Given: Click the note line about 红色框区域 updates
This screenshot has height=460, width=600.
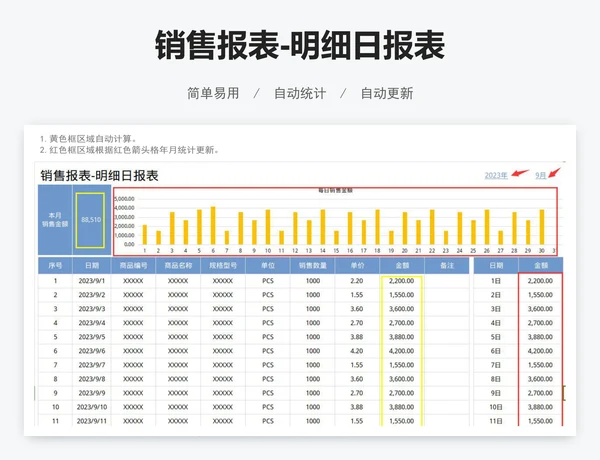Looking at the screenshot, I should coord(130,150).
